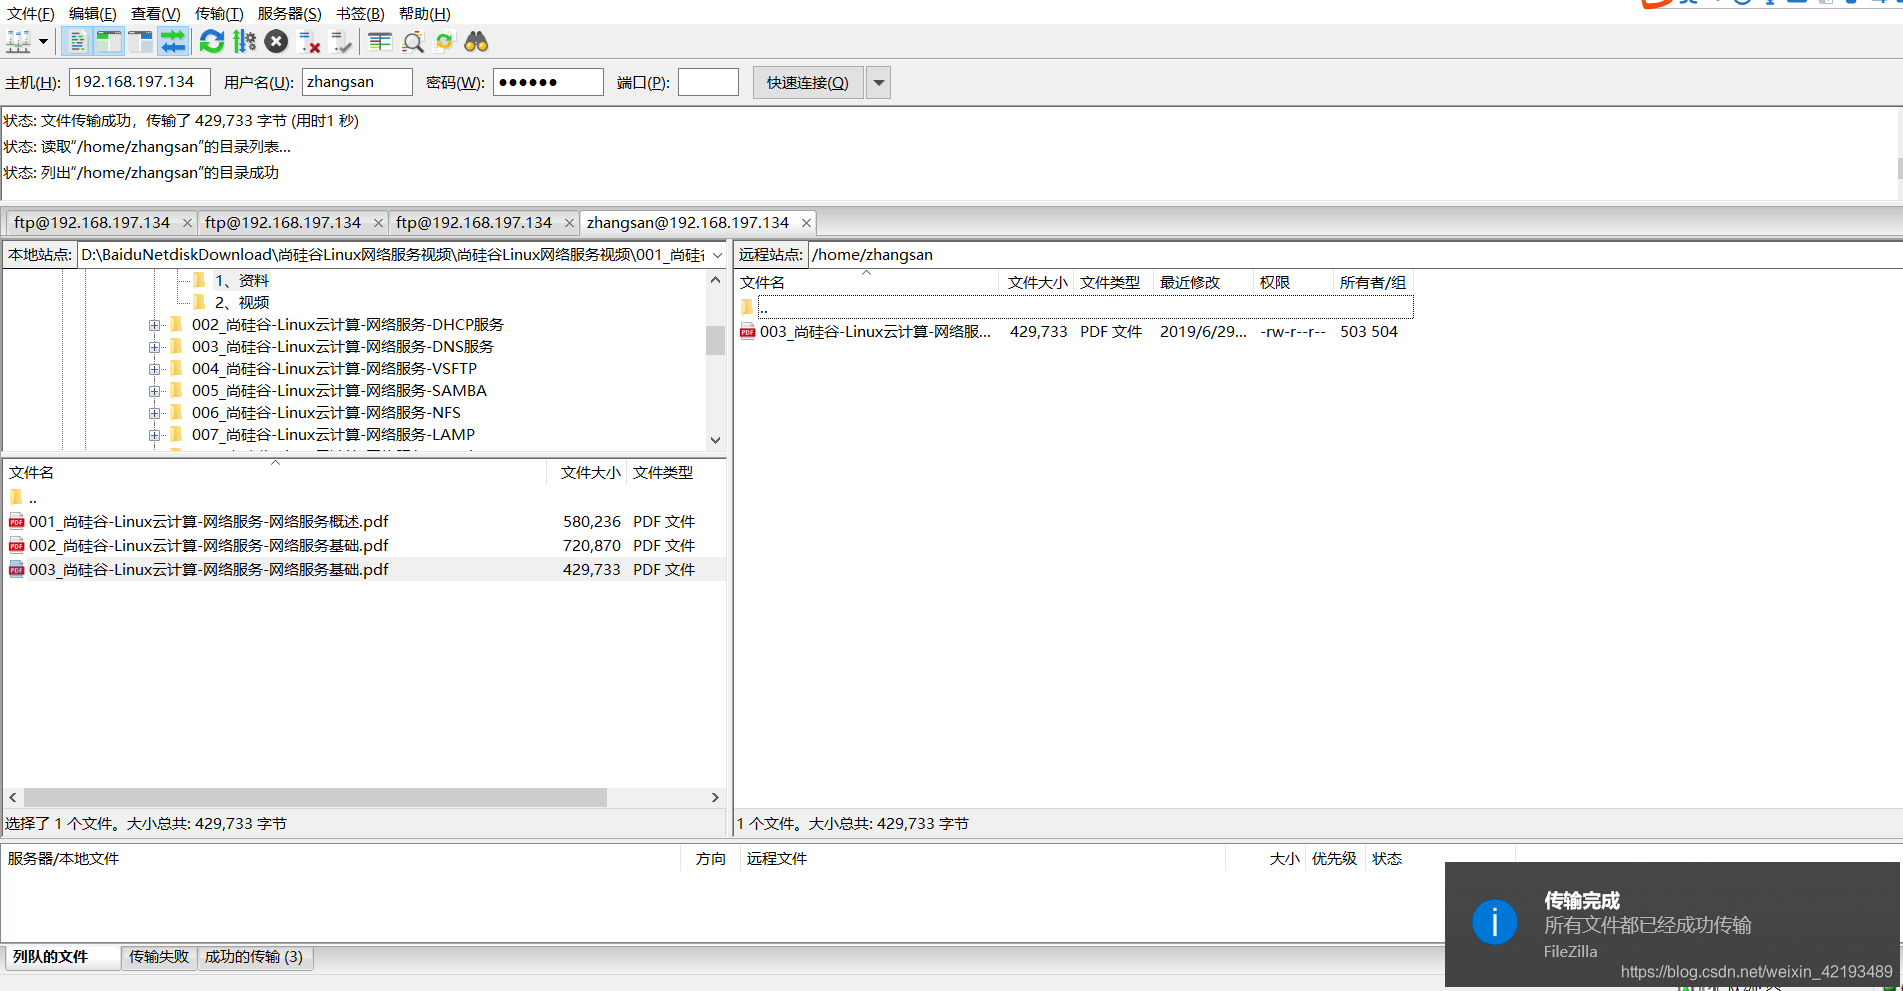Disconnect from current server icon
Image resolution: width=1903 pixels, height=991 pixels.
pyautogui.click(x=309, y=42)
